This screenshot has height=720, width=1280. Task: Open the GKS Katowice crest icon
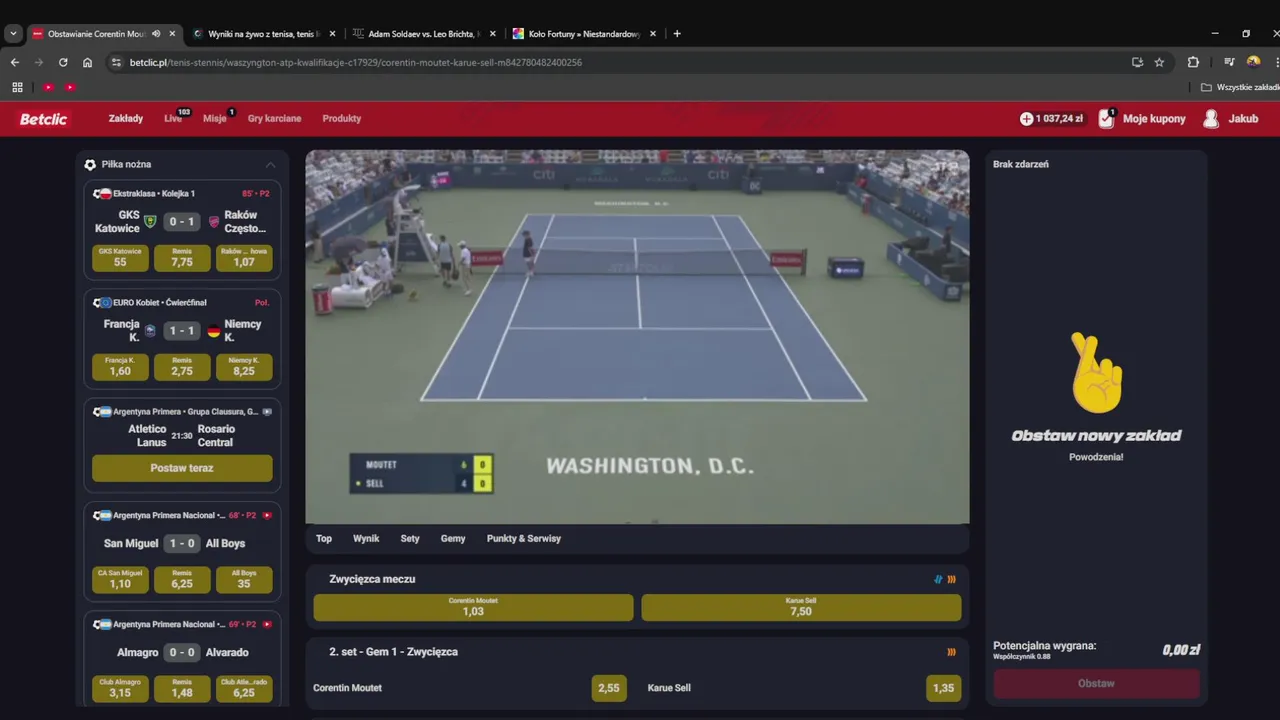(151, 221)
